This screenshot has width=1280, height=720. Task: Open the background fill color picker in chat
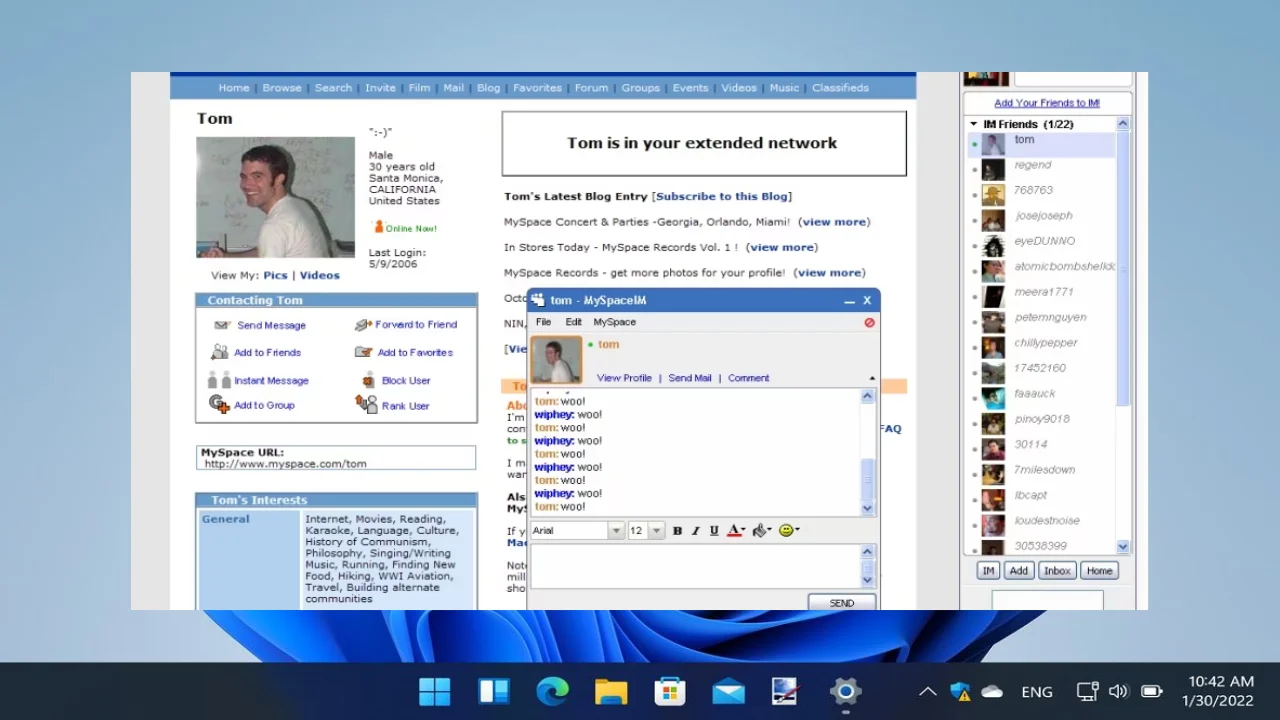[762, 531]
